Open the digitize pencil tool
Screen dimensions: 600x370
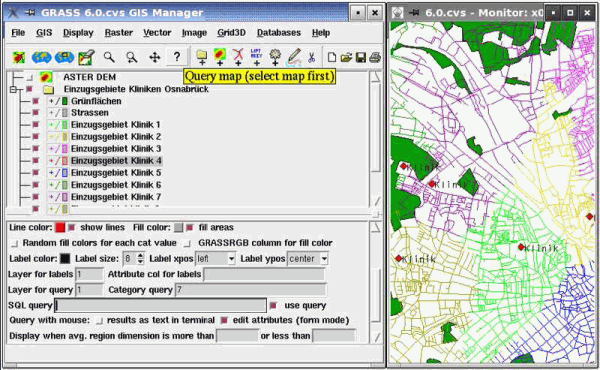tap(294, 57)
